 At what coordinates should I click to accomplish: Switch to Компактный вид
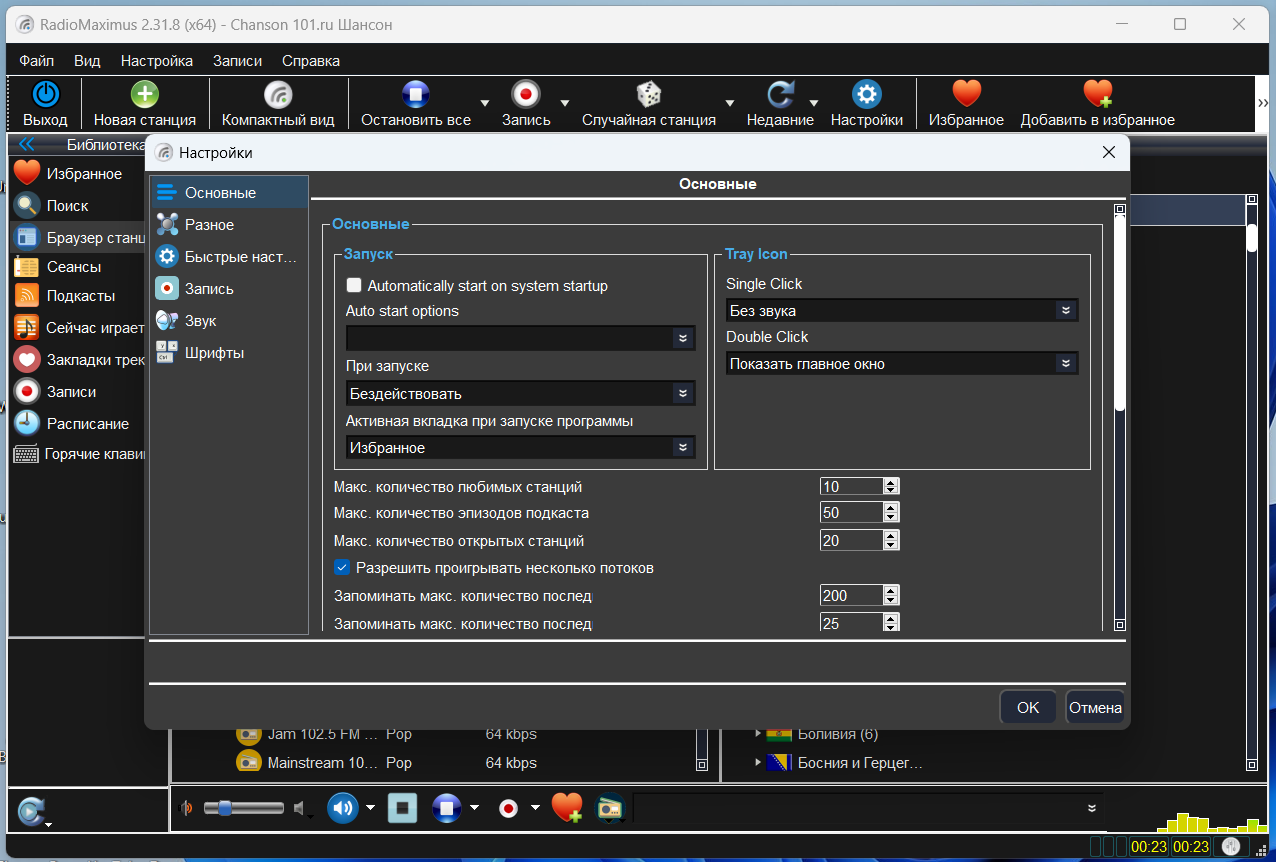[x=278, y=95]
